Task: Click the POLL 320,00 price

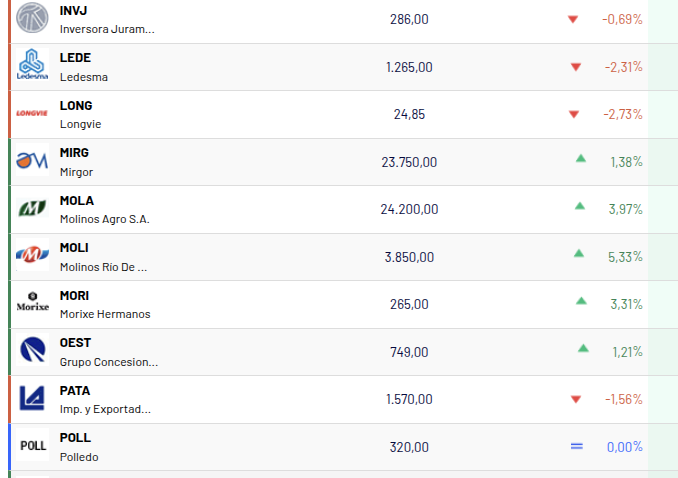Action: coord(409,447)
